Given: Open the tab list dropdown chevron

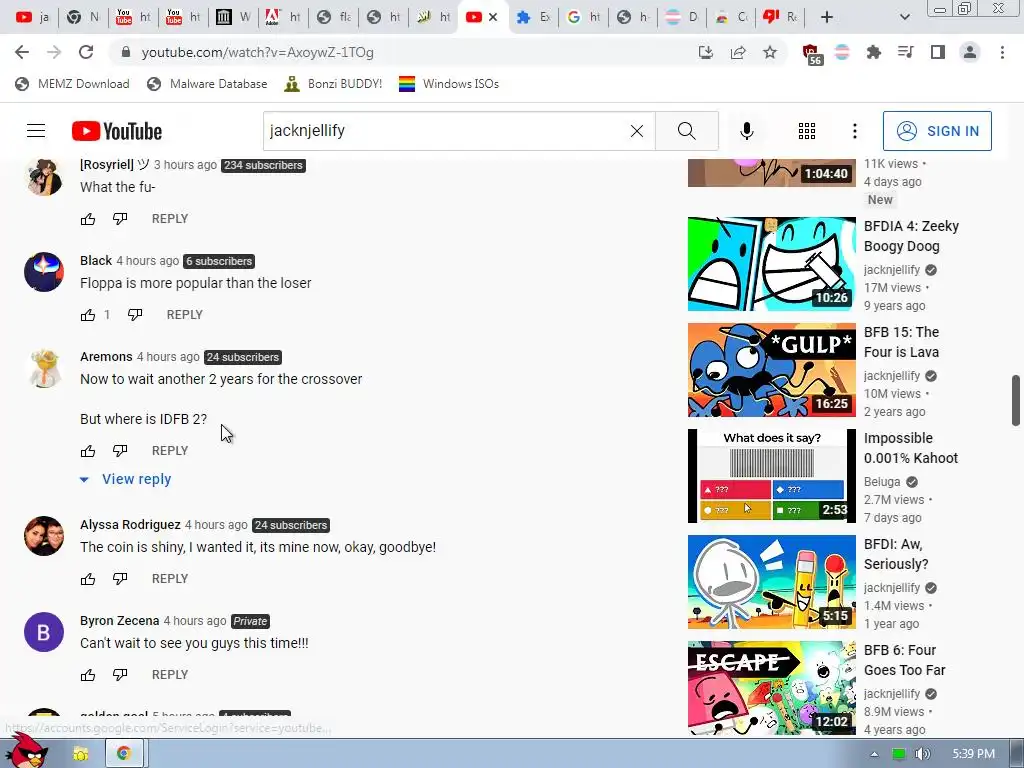Looking at the screenshot, I should point(904,17).
